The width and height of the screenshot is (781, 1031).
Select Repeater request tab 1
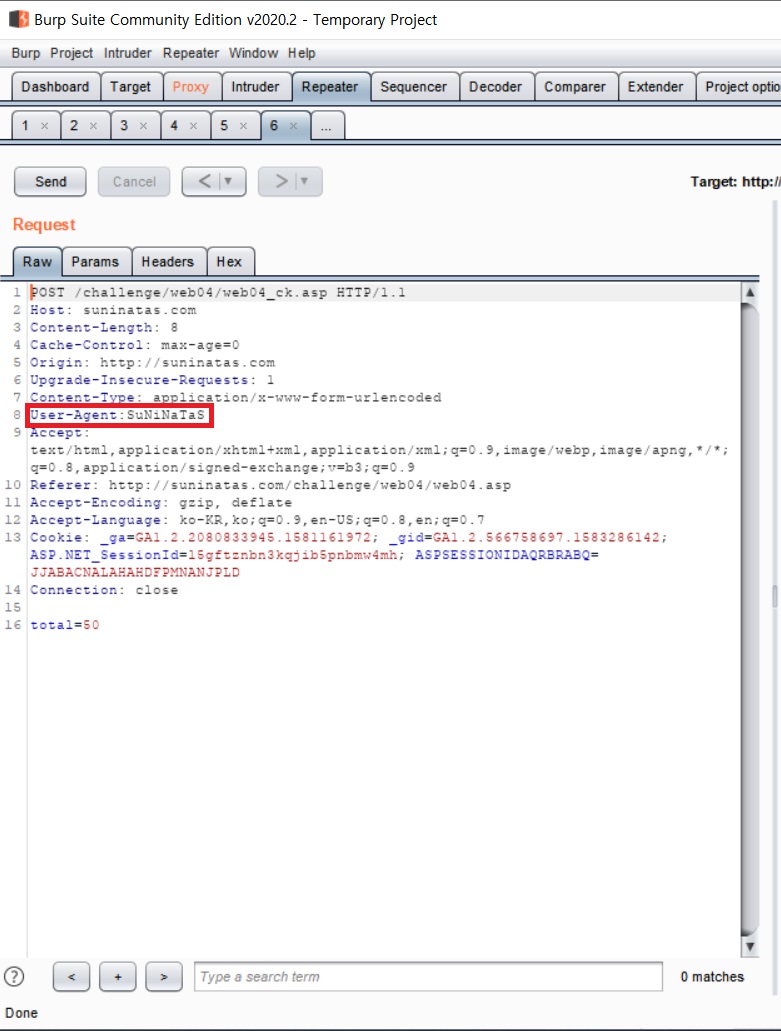(x=25, y=126)
